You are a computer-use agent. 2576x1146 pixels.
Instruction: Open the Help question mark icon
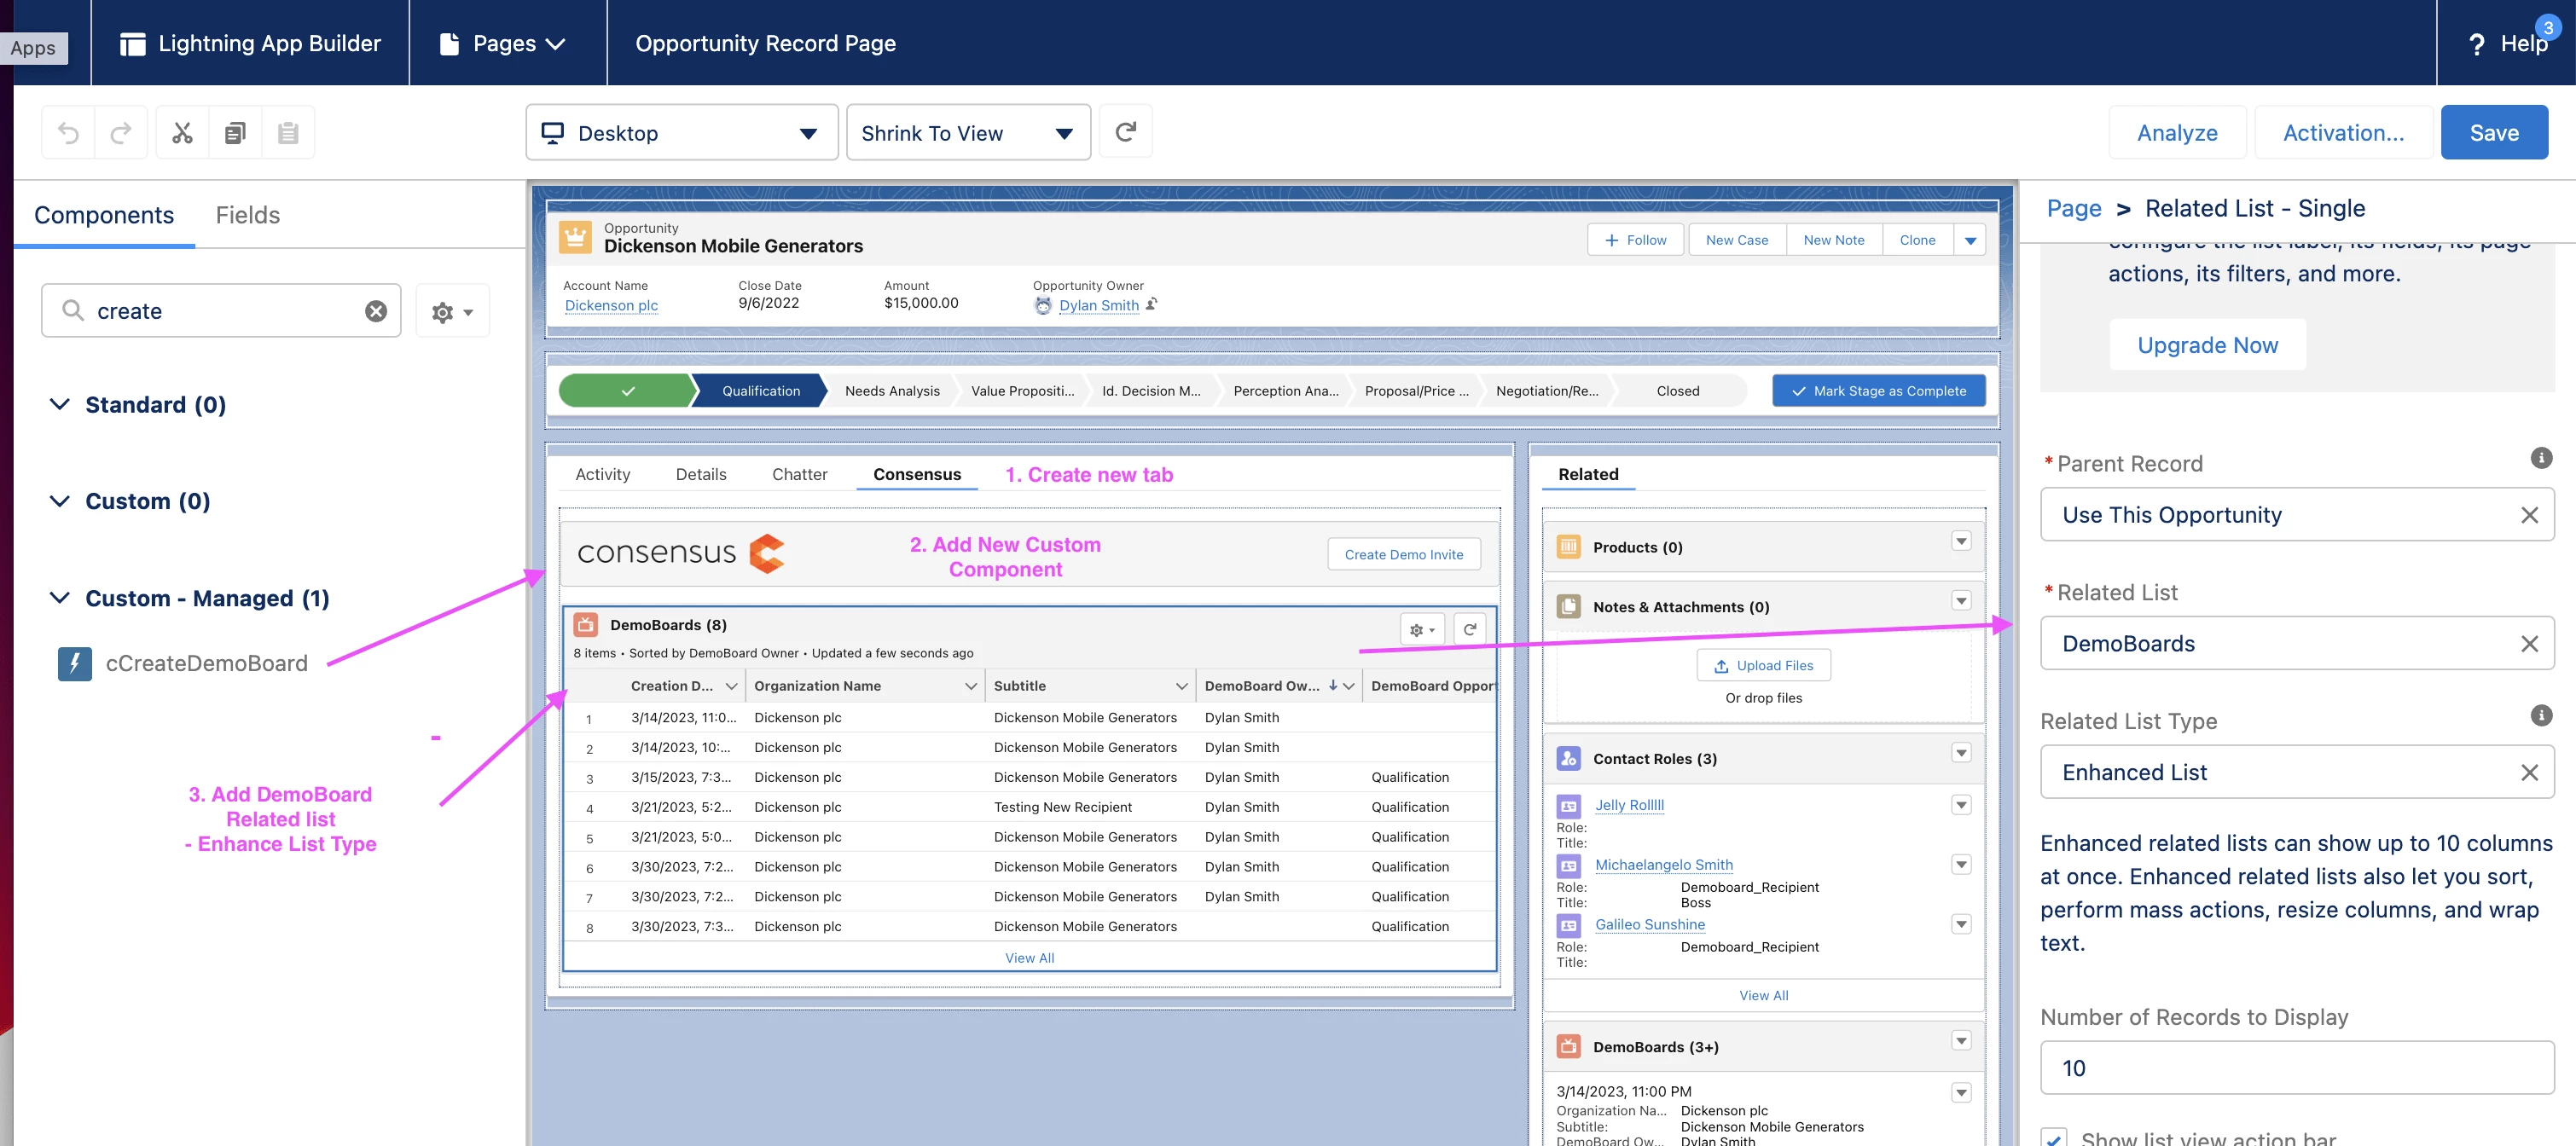coord(2476,44)
